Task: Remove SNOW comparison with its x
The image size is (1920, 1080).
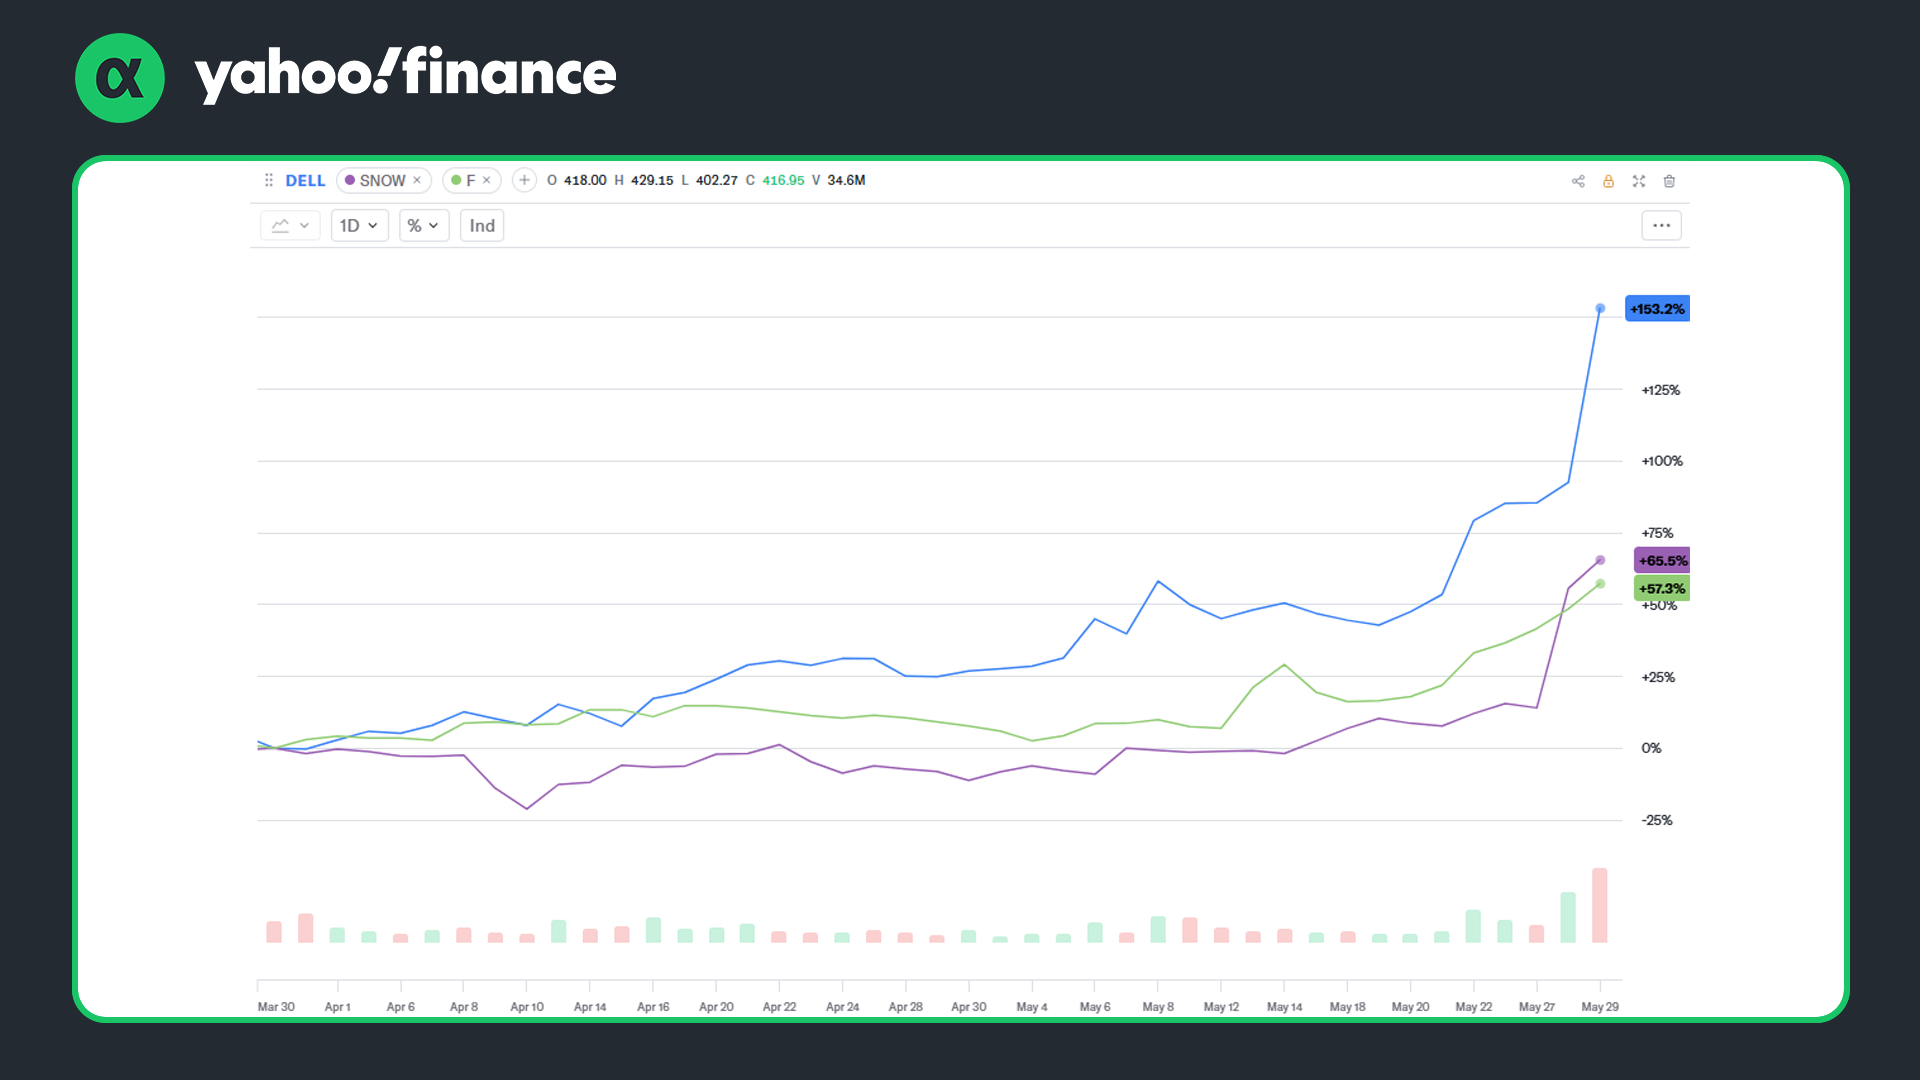Action: pos(417,180)
